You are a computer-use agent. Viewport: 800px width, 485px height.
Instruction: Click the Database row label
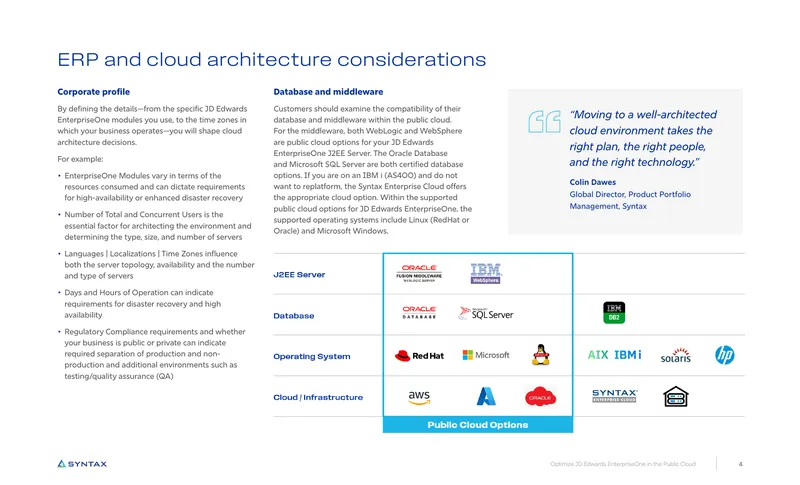coord(293,316)
